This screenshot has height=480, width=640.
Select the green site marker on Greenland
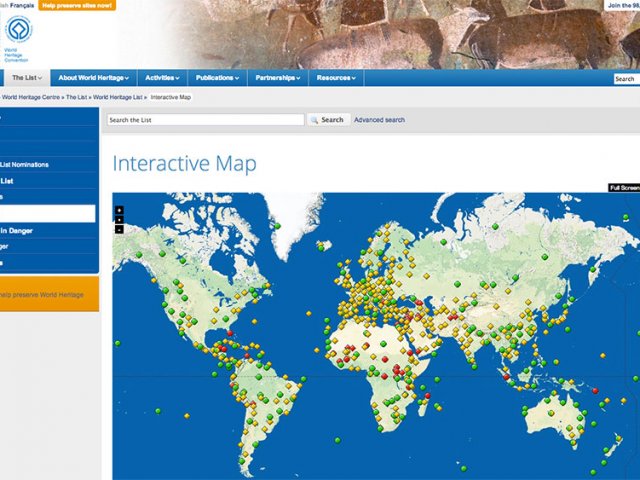[278, 226]
